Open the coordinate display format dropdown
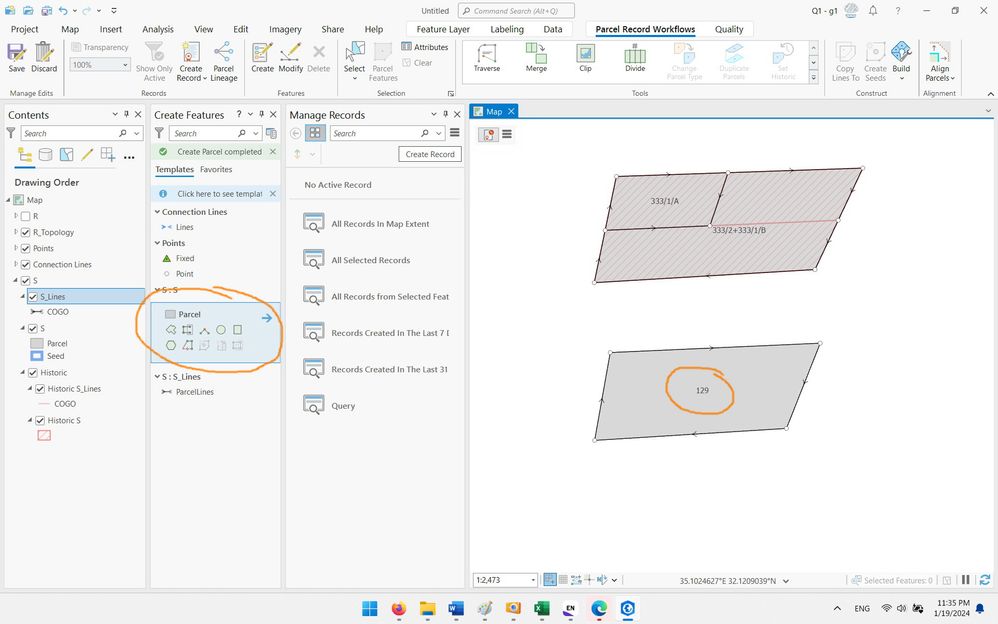 786,581
